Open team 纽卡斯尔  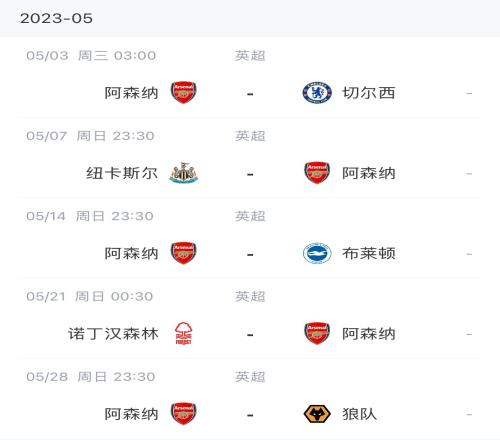(122, 173)
